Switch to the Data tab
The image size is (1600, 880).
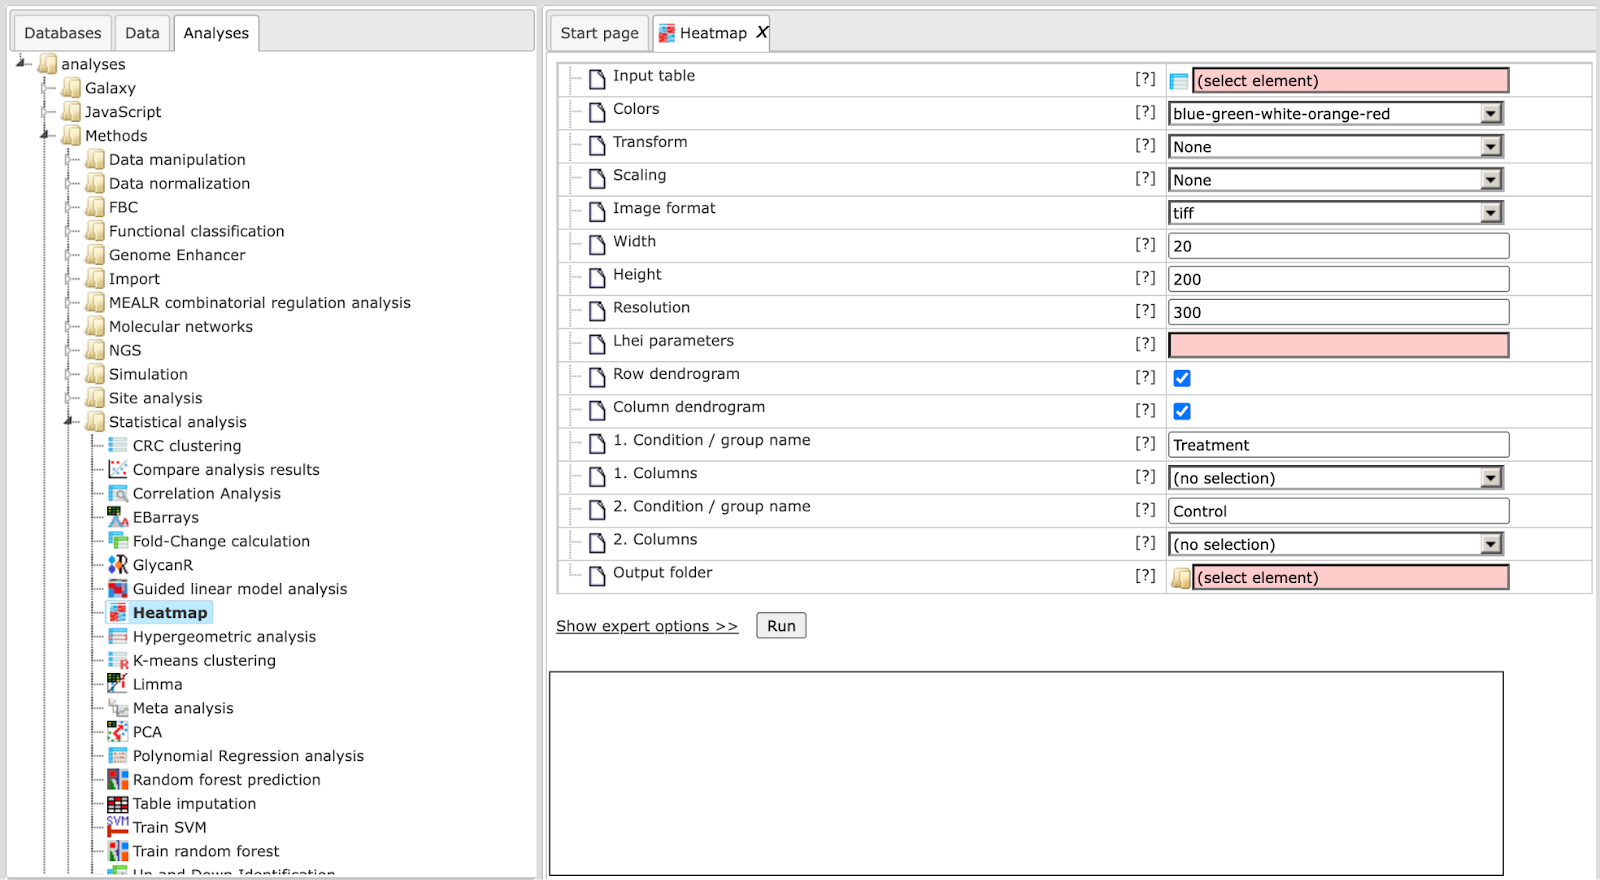tap(142, 33)
